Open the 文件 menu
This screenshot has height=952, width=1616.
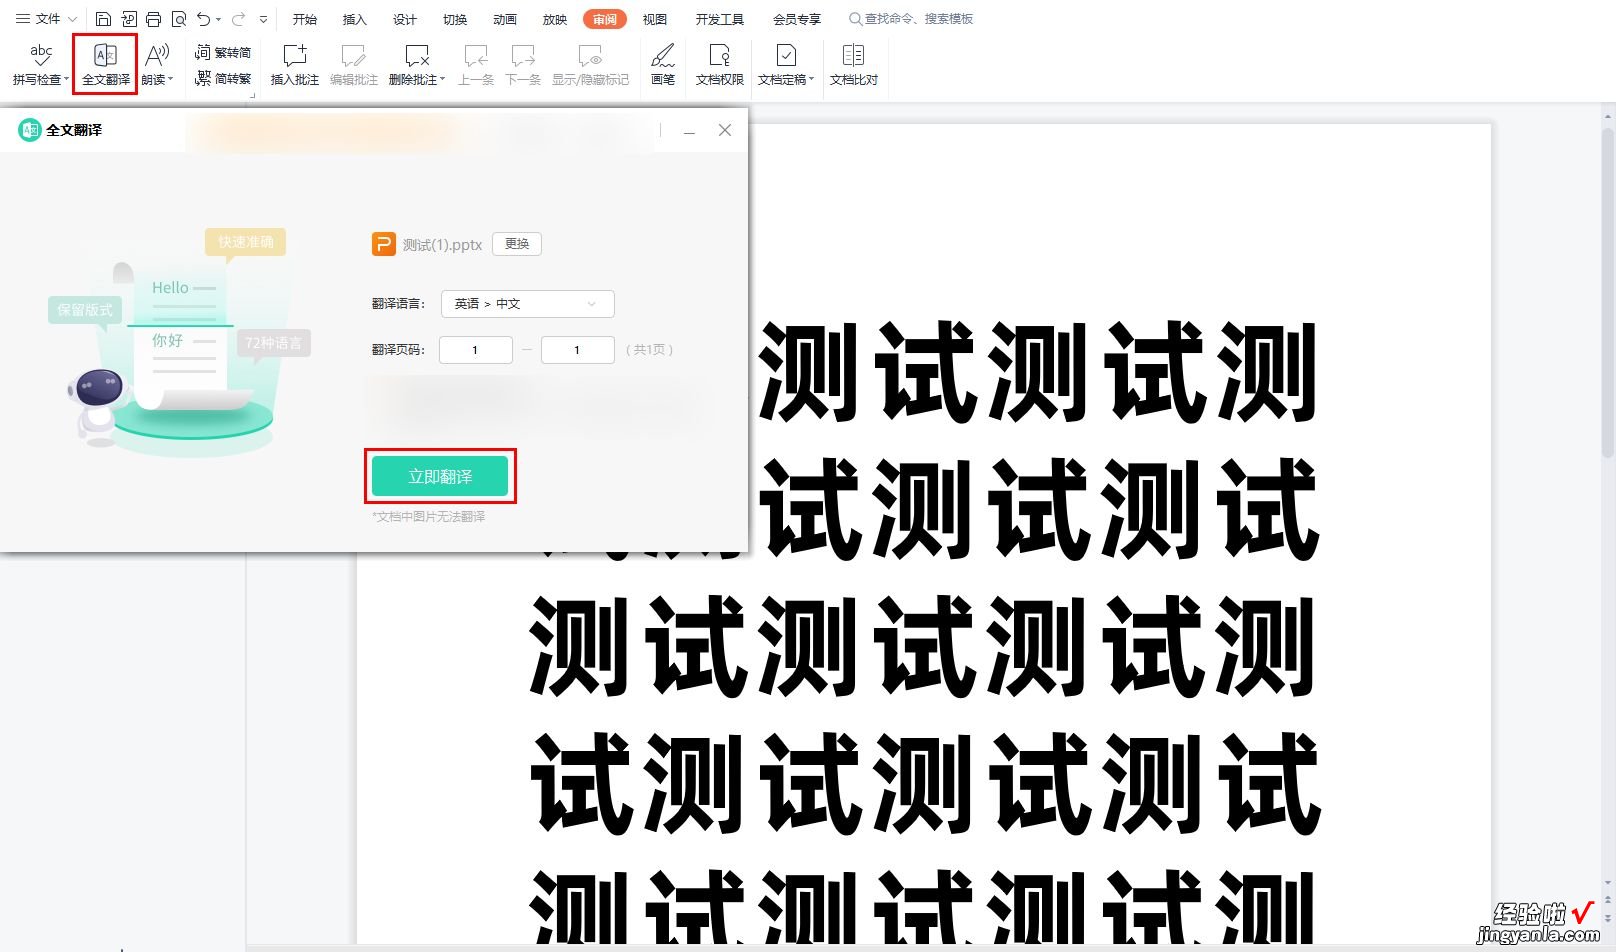click(x=46, y=19)
